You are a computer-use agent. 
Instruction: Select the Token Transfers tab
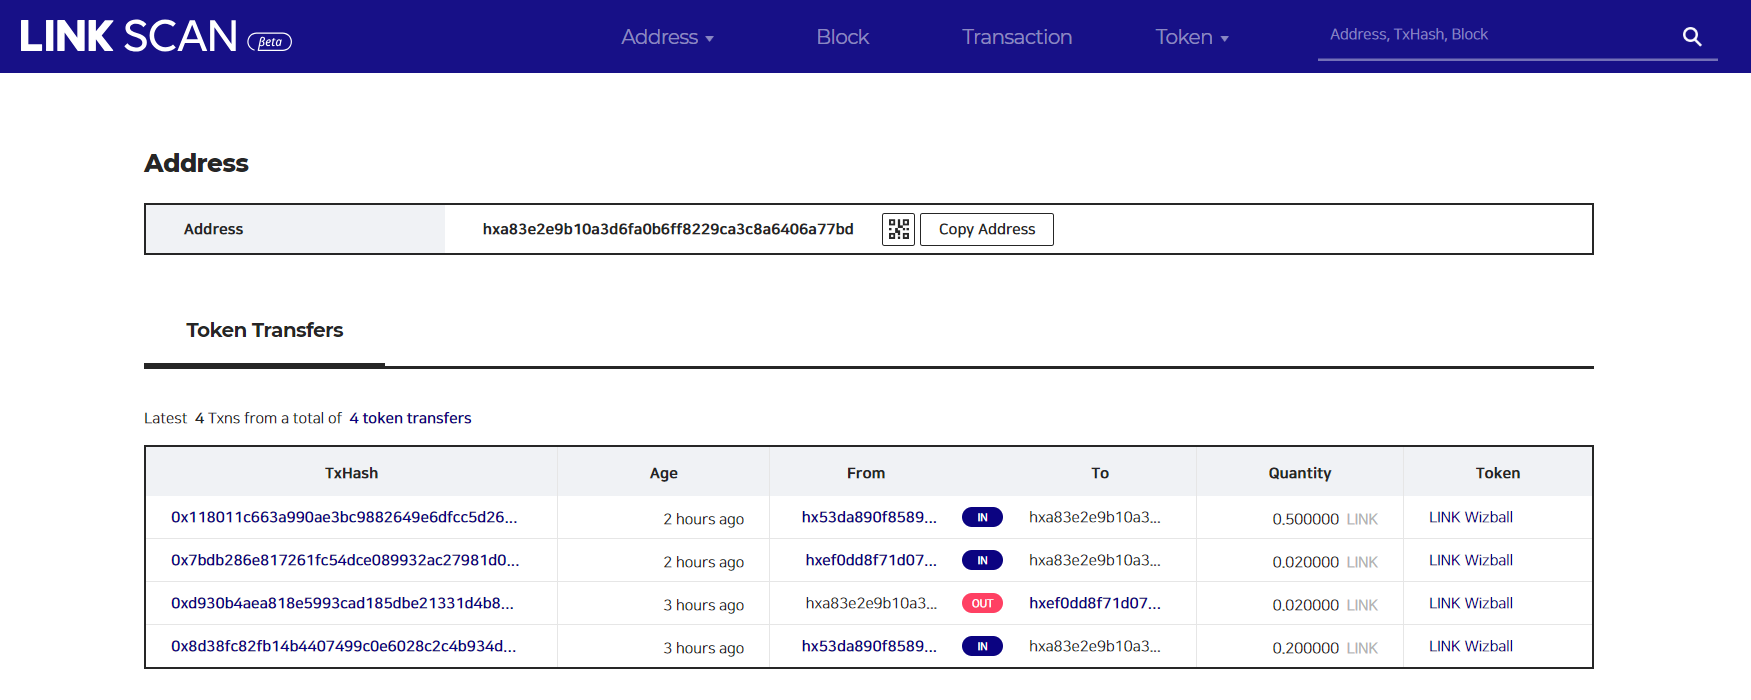pyautogui.click(x=264, y=330)
